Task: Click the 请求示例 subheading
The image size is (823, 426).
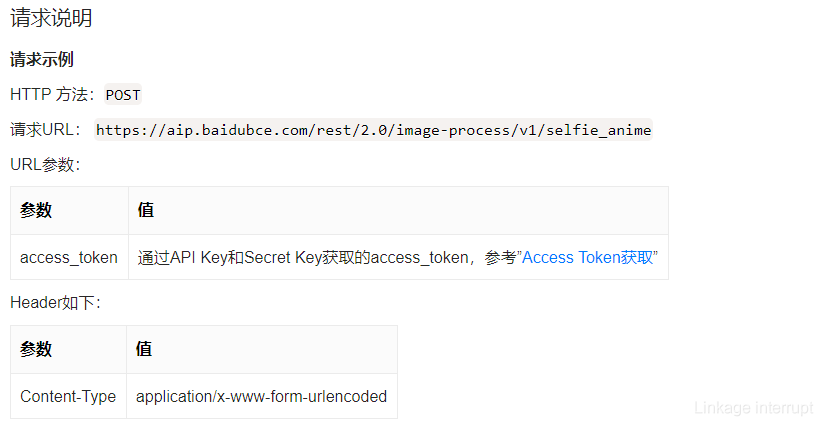Action: (42, 60)
